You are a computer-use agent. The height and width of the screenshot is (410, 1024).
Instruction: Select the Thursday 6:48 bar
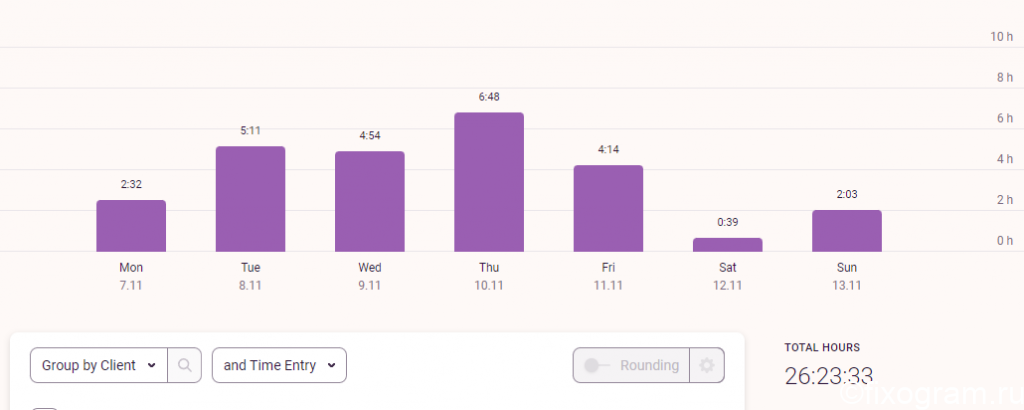(x=489, y=182)
